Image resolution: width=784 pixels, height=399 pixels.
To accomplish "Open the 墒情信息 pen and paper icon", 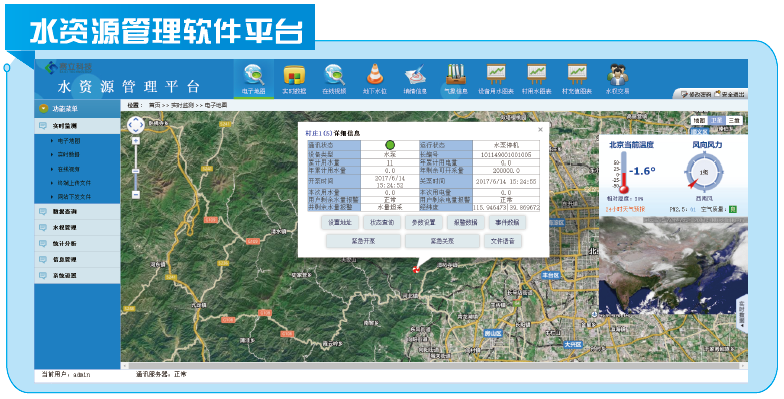I will pos(415,75).
